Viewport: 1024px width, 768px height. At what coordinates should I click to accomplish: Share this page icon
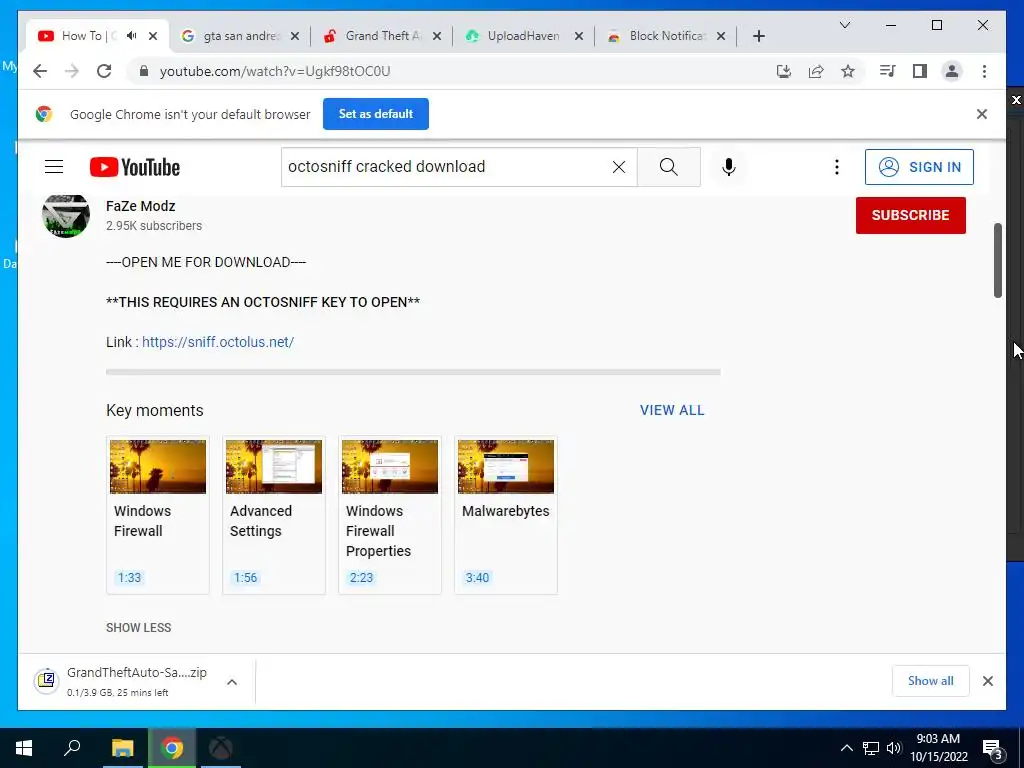click(816, 71)
